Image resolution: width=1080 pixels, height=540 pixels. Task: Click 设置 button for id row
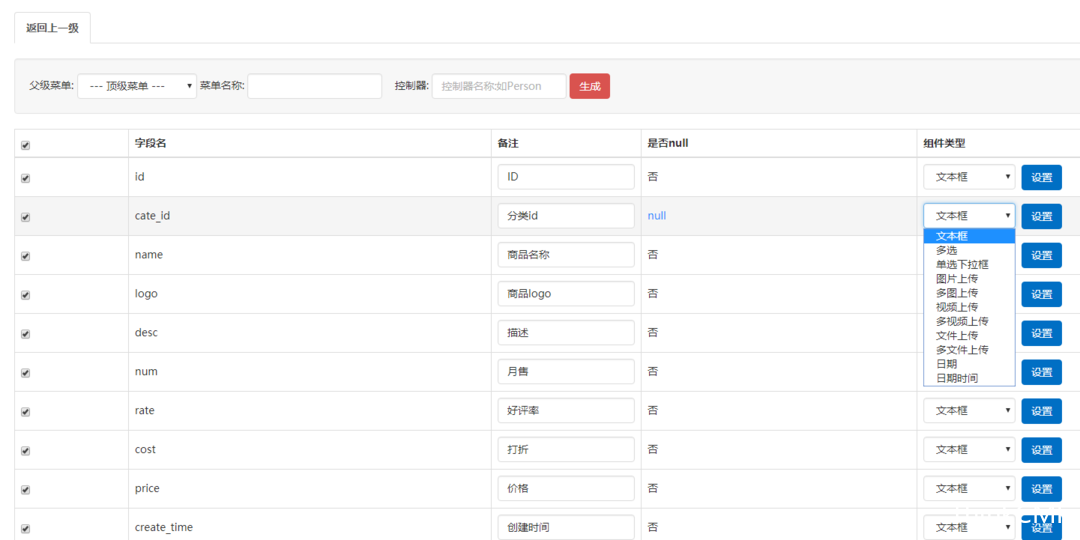pos(1041,177)
